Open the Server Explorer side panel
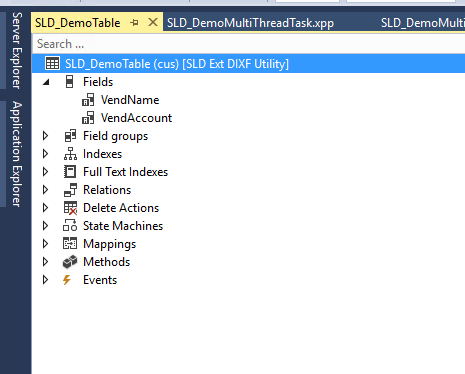465x374 pixels. (17, 50)
